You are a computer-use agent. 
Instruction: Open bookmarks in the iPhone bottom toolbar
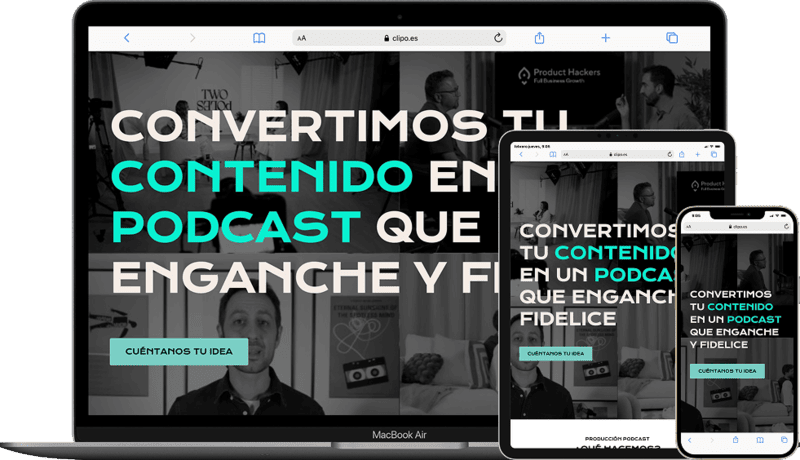[760, 440]
